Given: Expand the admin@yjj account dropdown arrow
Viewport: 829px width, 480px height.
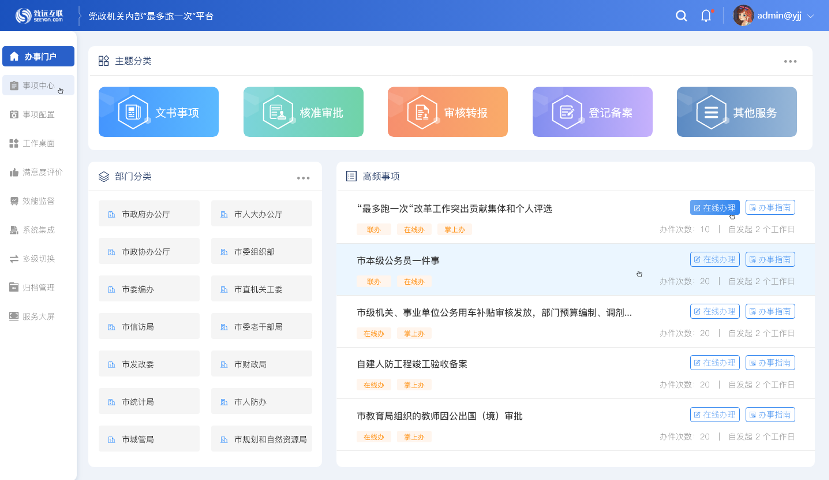Looking at the screenshot, I should tap(810, 16).
